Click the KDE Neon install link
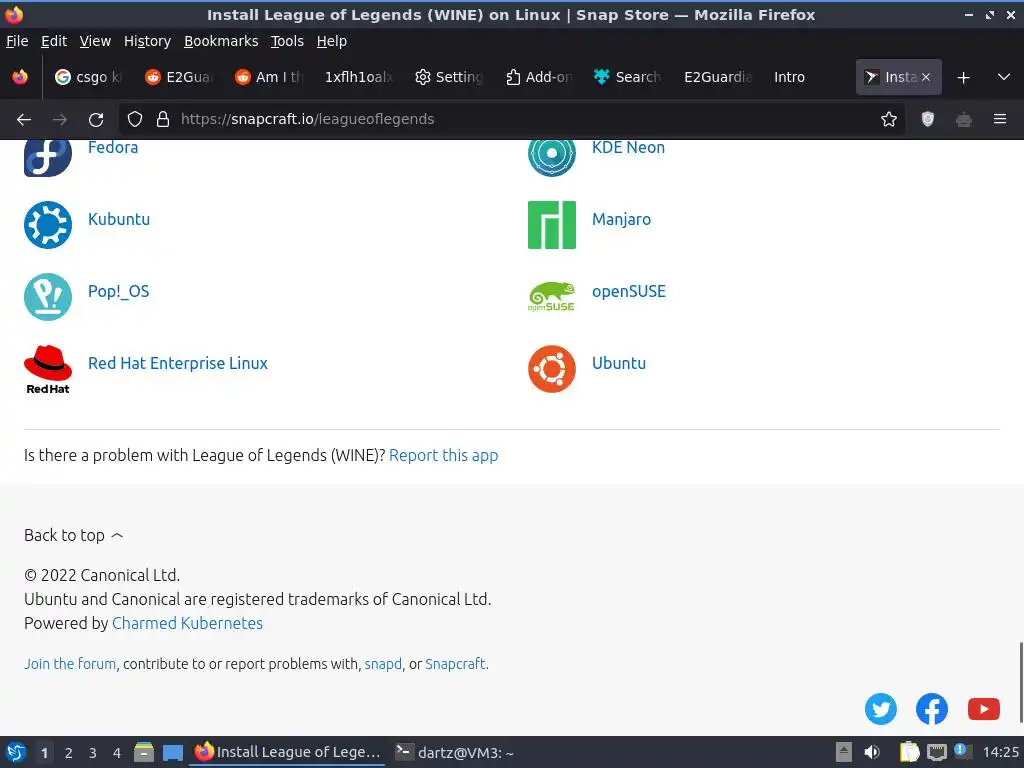Image resolution: width=1024 pixels, height=768 pixels. [628, 148]
